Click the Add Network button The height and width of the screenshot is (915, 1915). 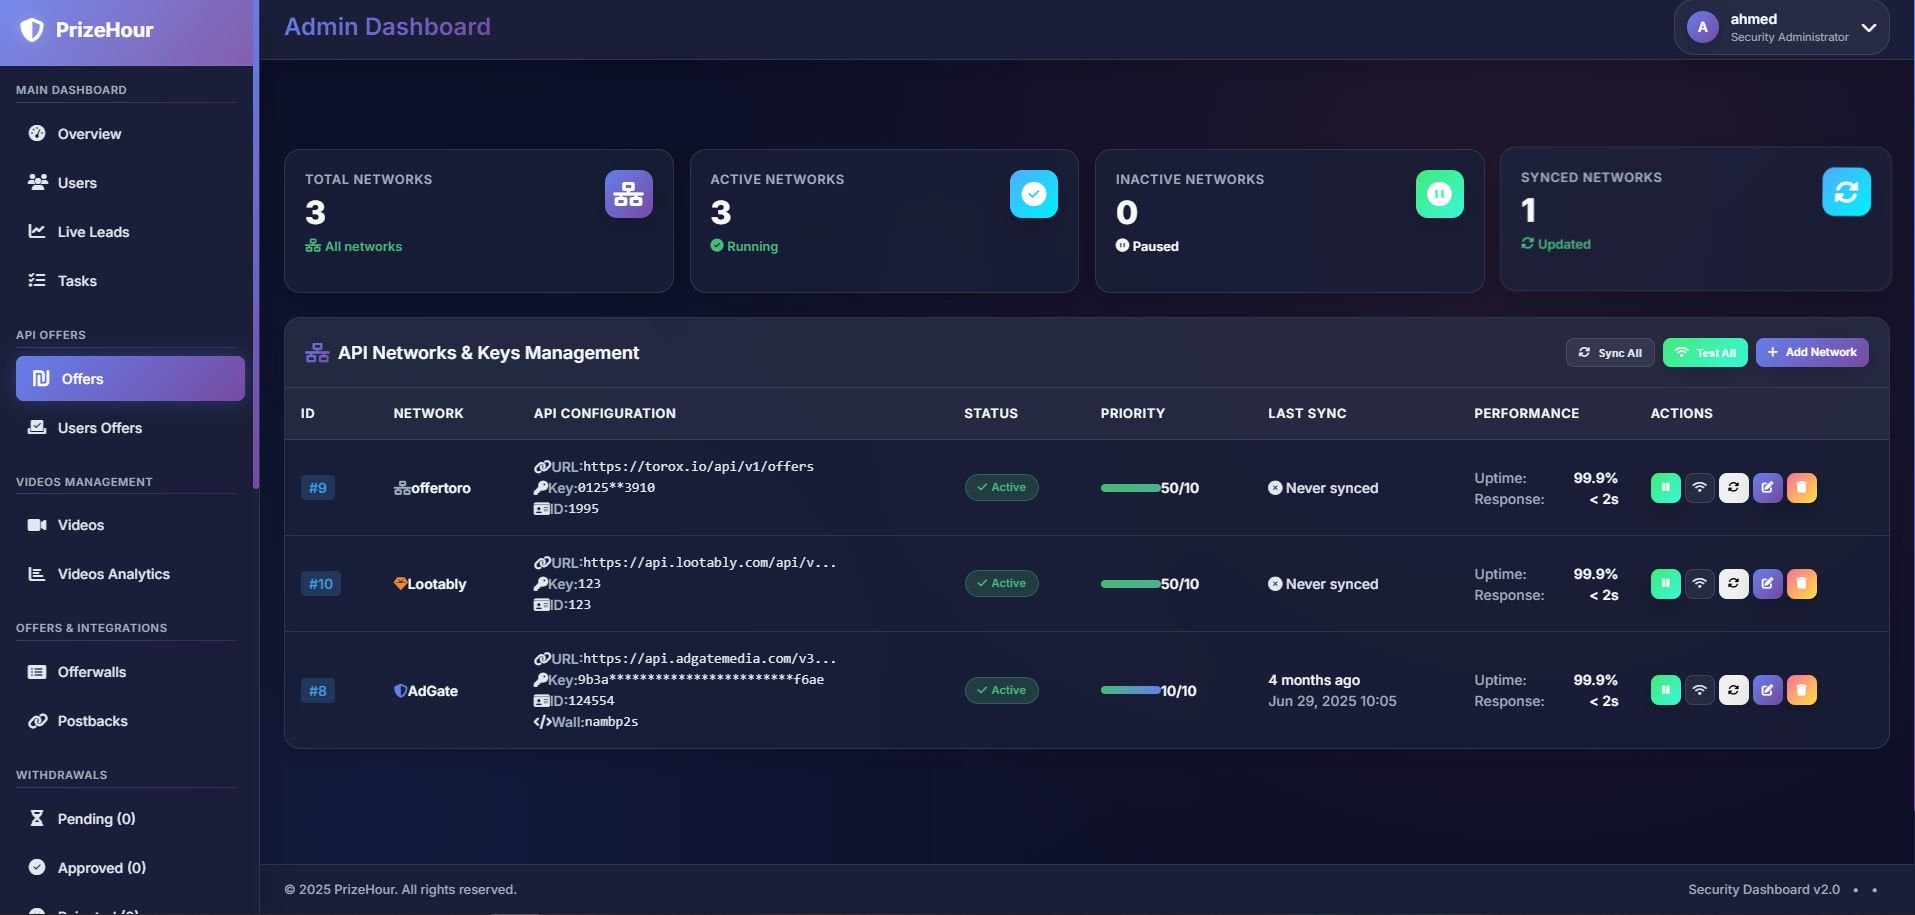1811,352
